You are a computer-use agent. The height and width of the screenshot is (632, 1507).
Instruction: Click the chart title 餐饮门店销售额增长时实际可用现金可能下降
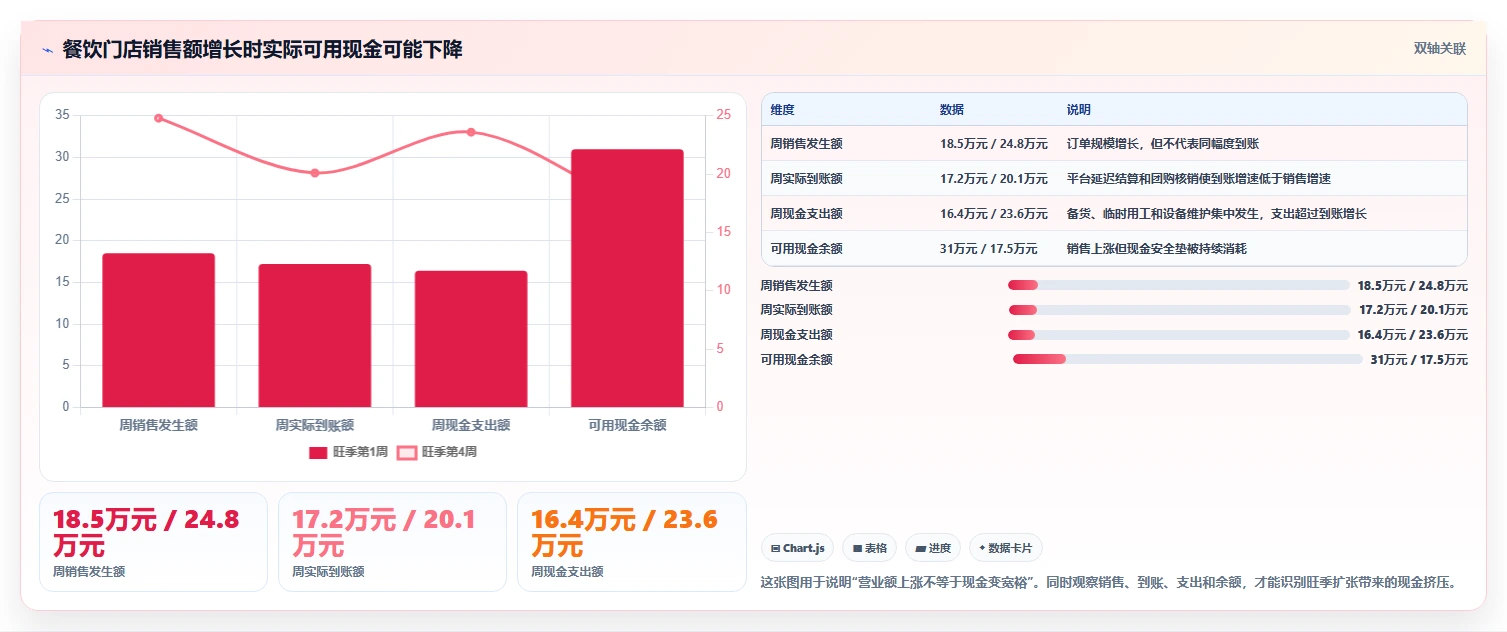262,50
